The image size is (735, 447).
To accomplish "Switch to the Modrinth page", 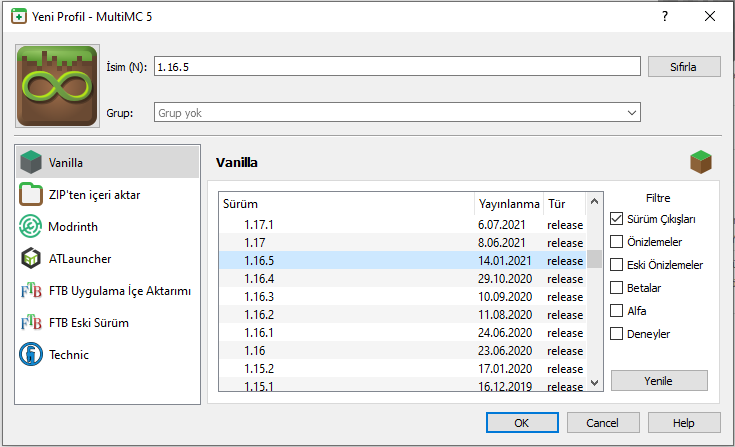I will click(x=108, y=226).
